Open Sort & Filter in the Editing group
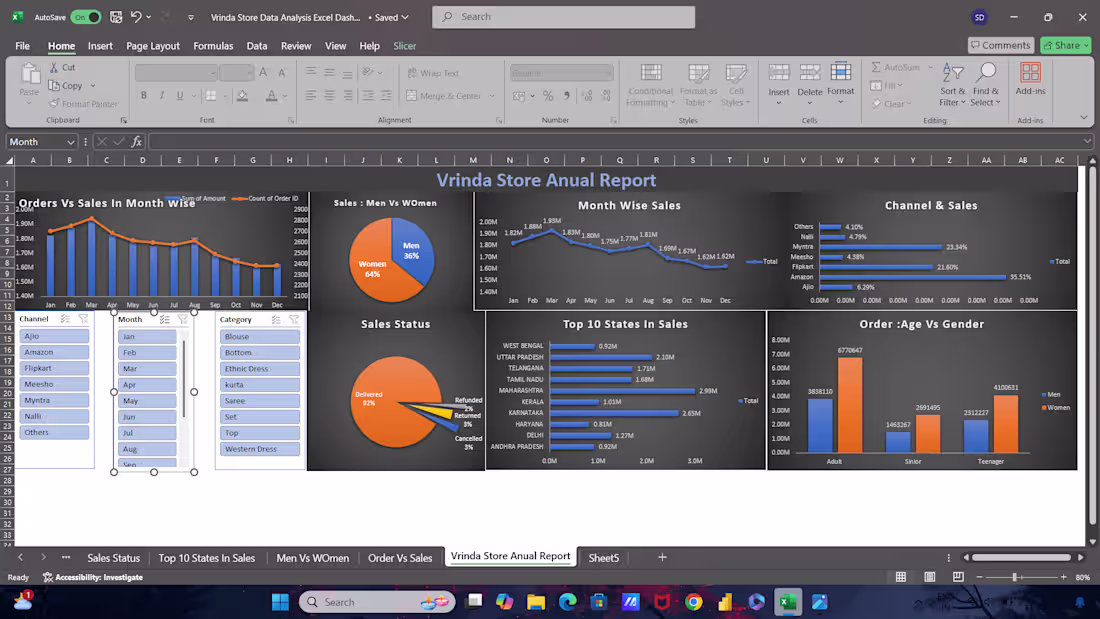 [x=951, y=85]
